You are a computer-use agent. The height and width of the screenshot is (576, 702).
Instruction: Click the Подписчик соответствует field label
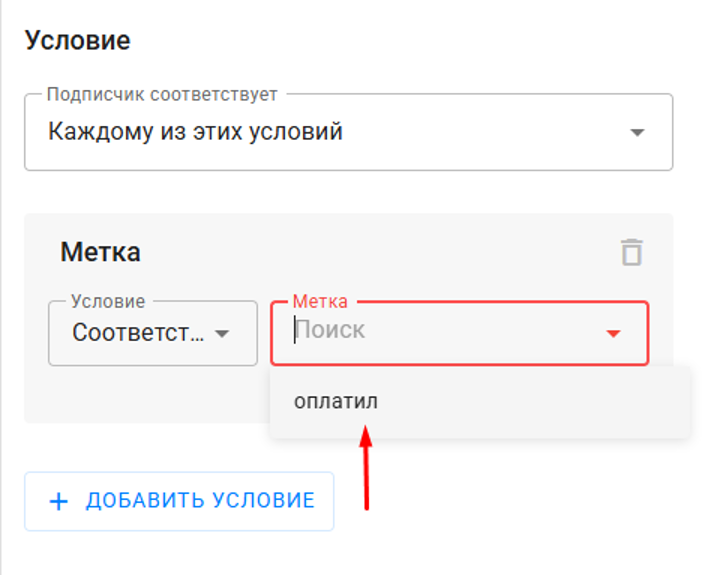(162, 94)
